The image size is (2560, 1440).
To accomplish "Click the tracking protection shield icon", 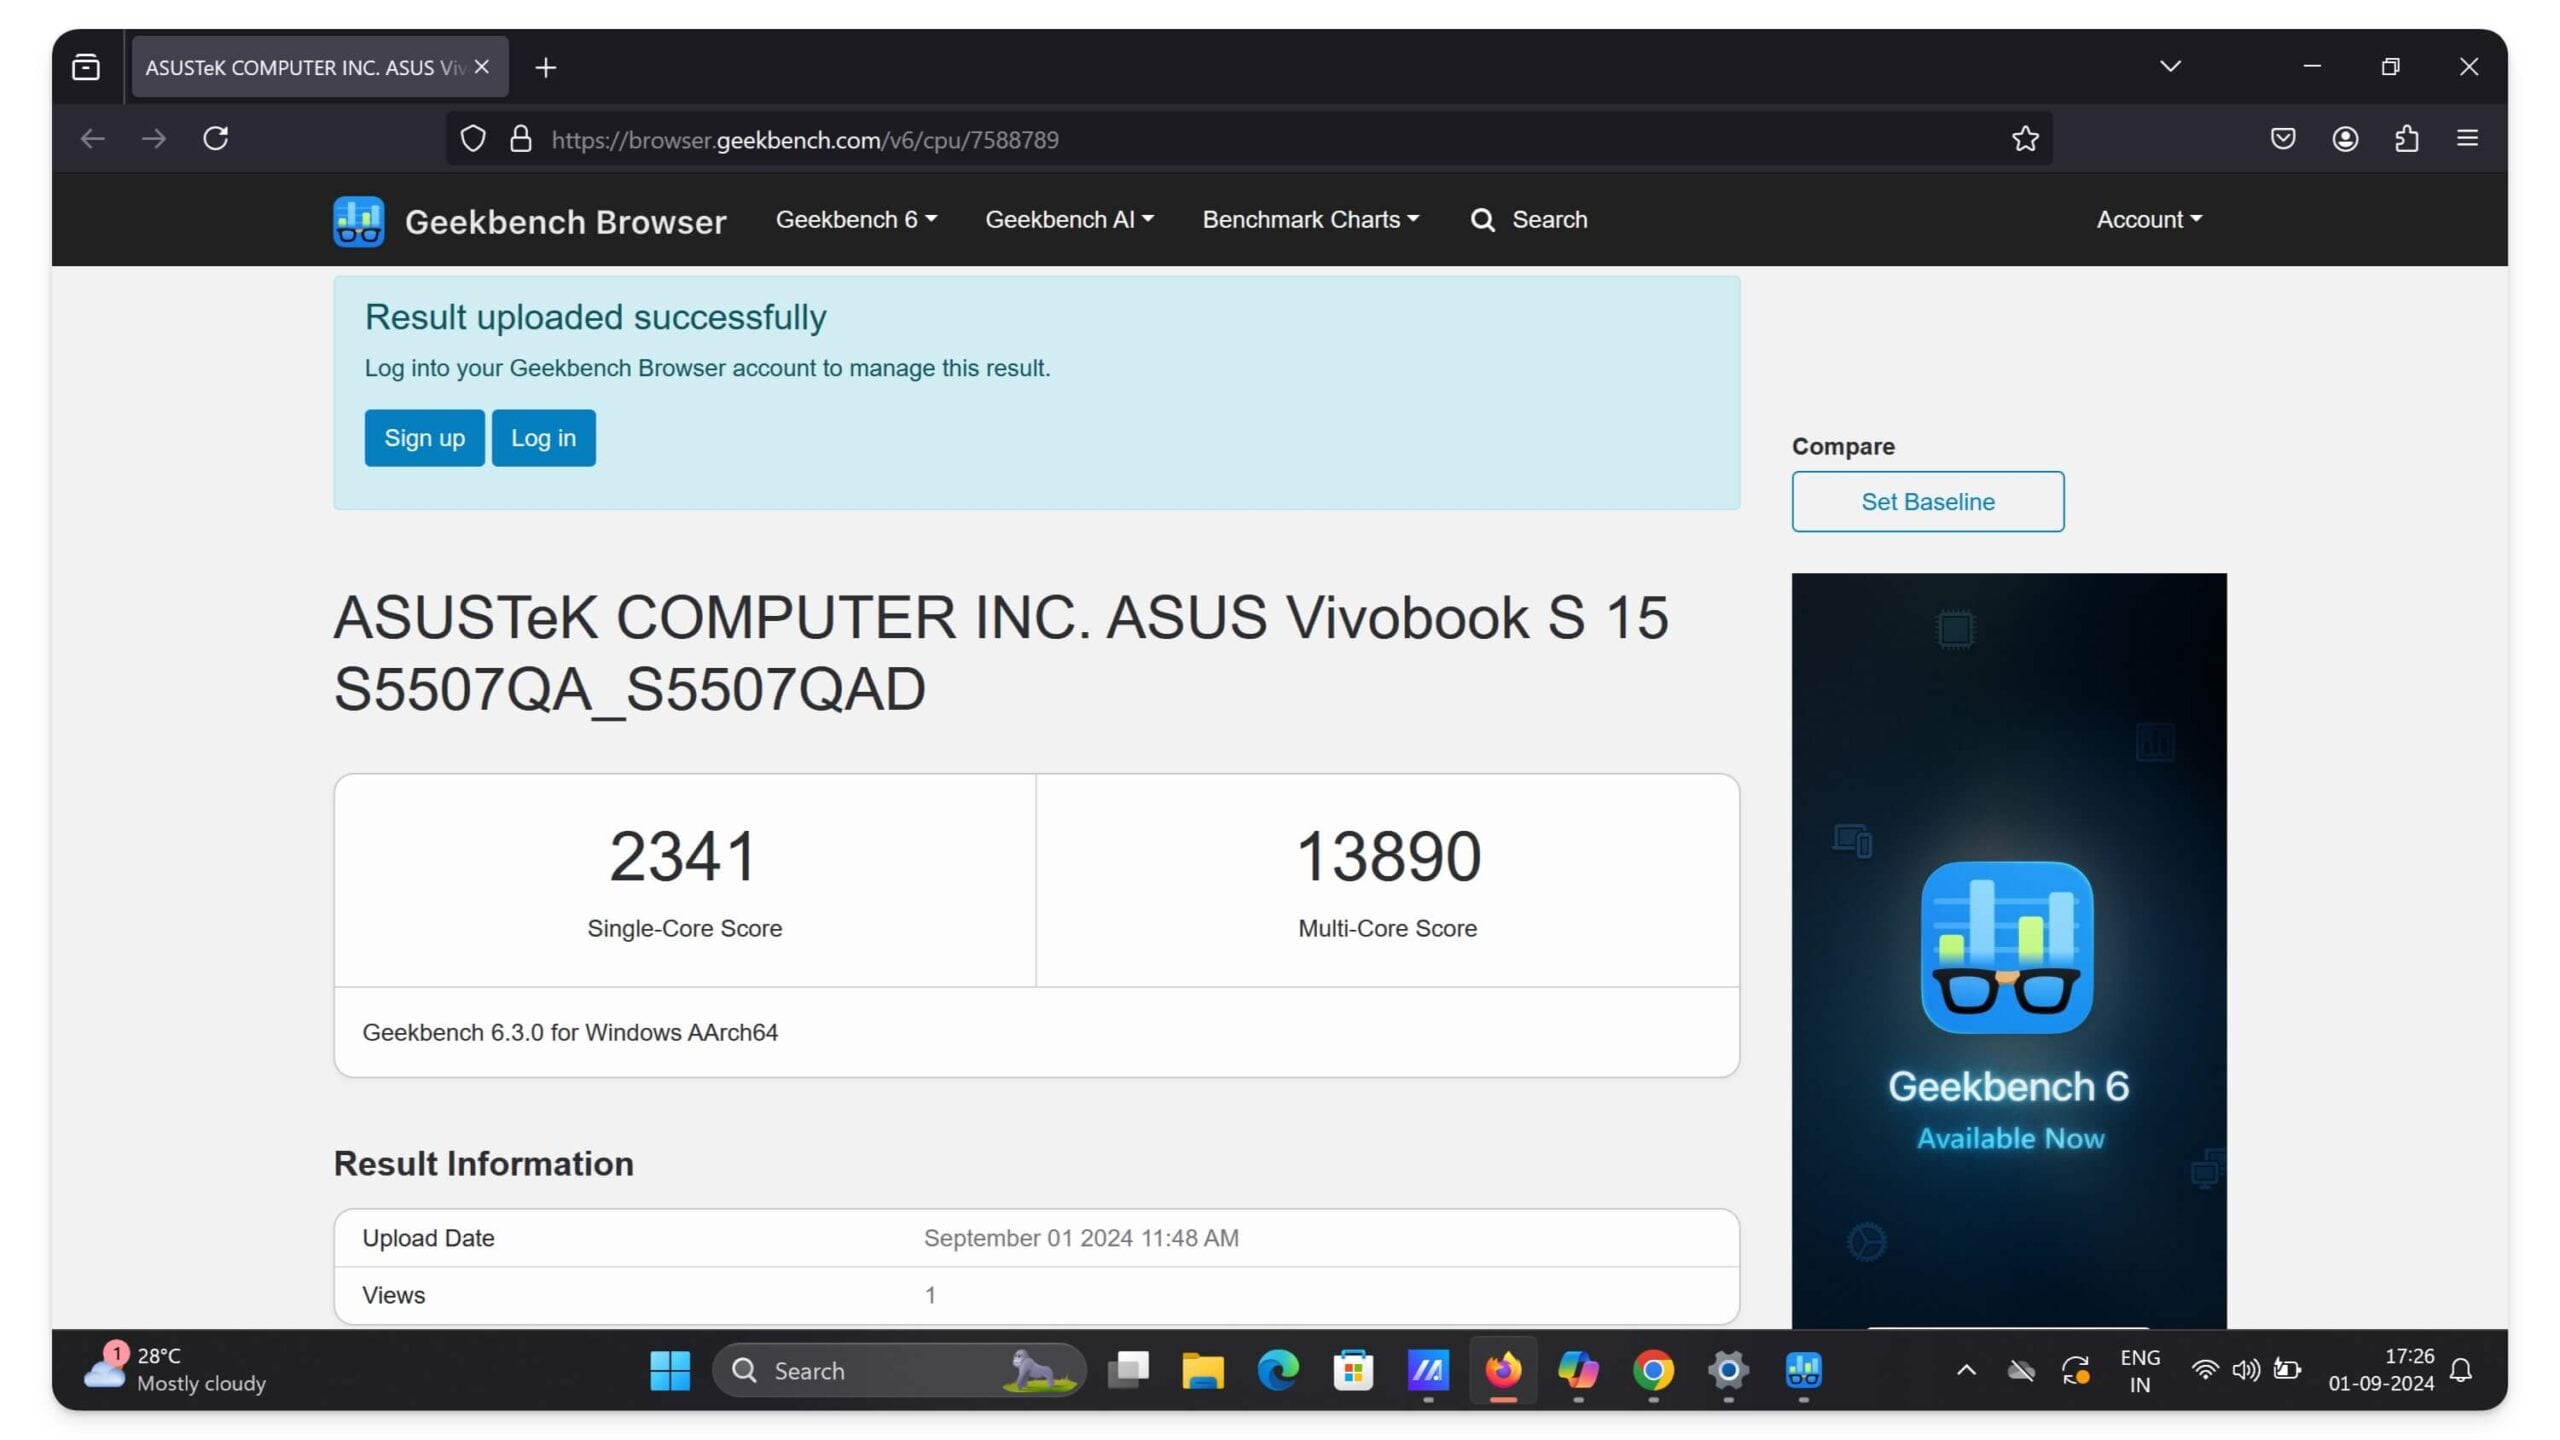I will [473, 138].
